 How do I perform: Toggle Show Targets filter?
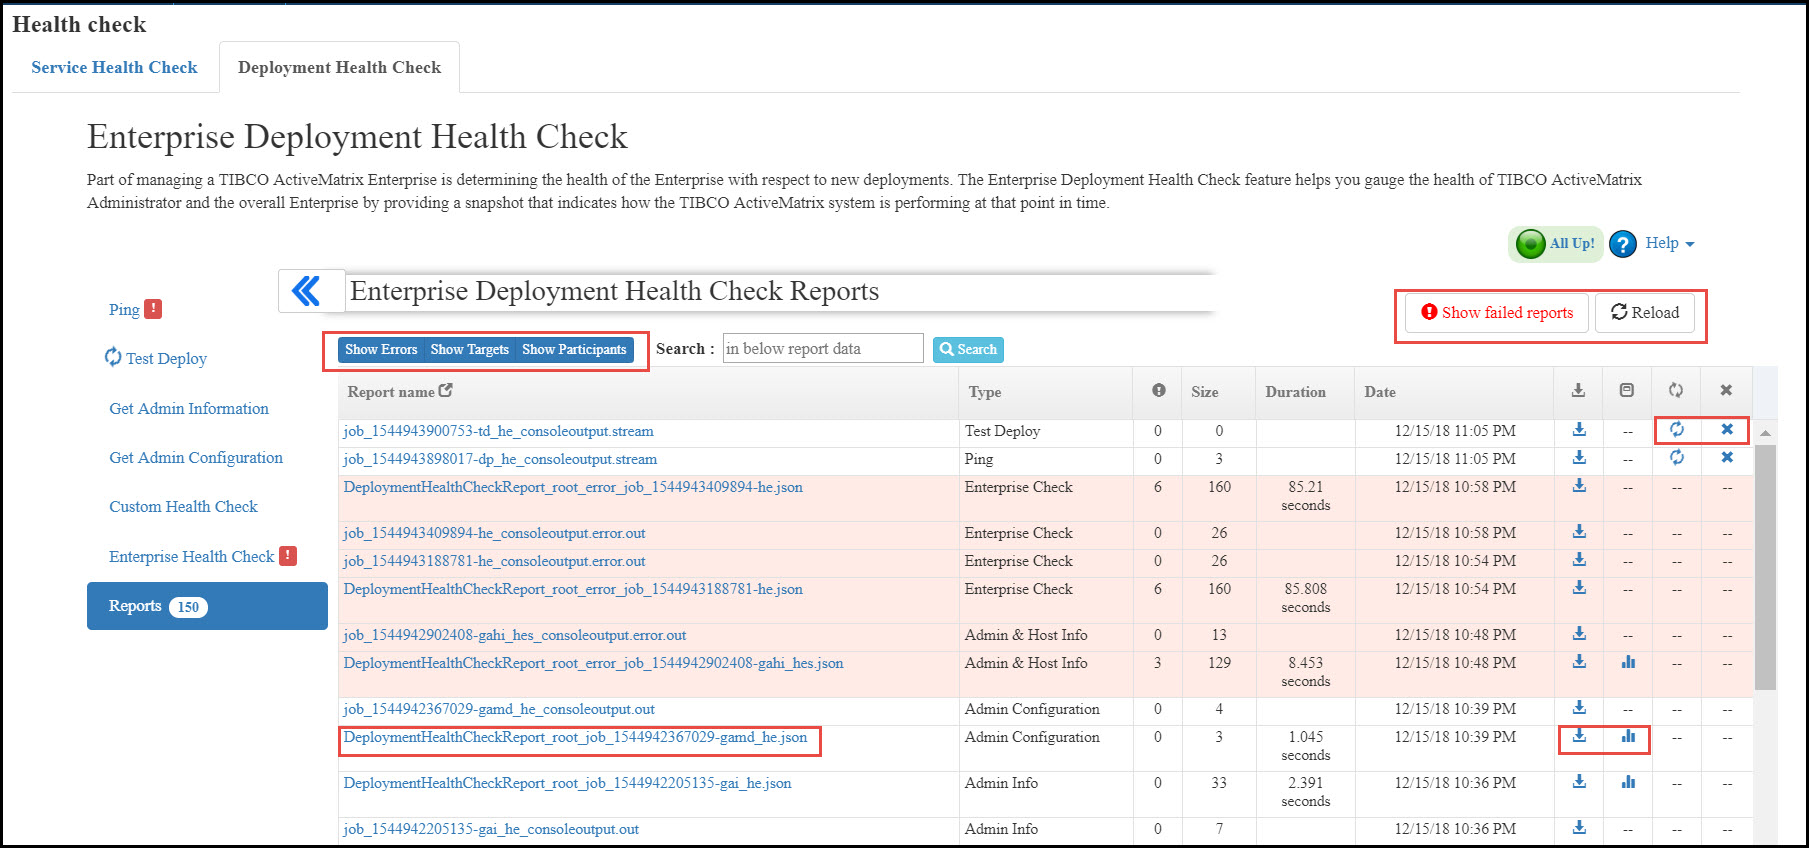tap(469, 350)
